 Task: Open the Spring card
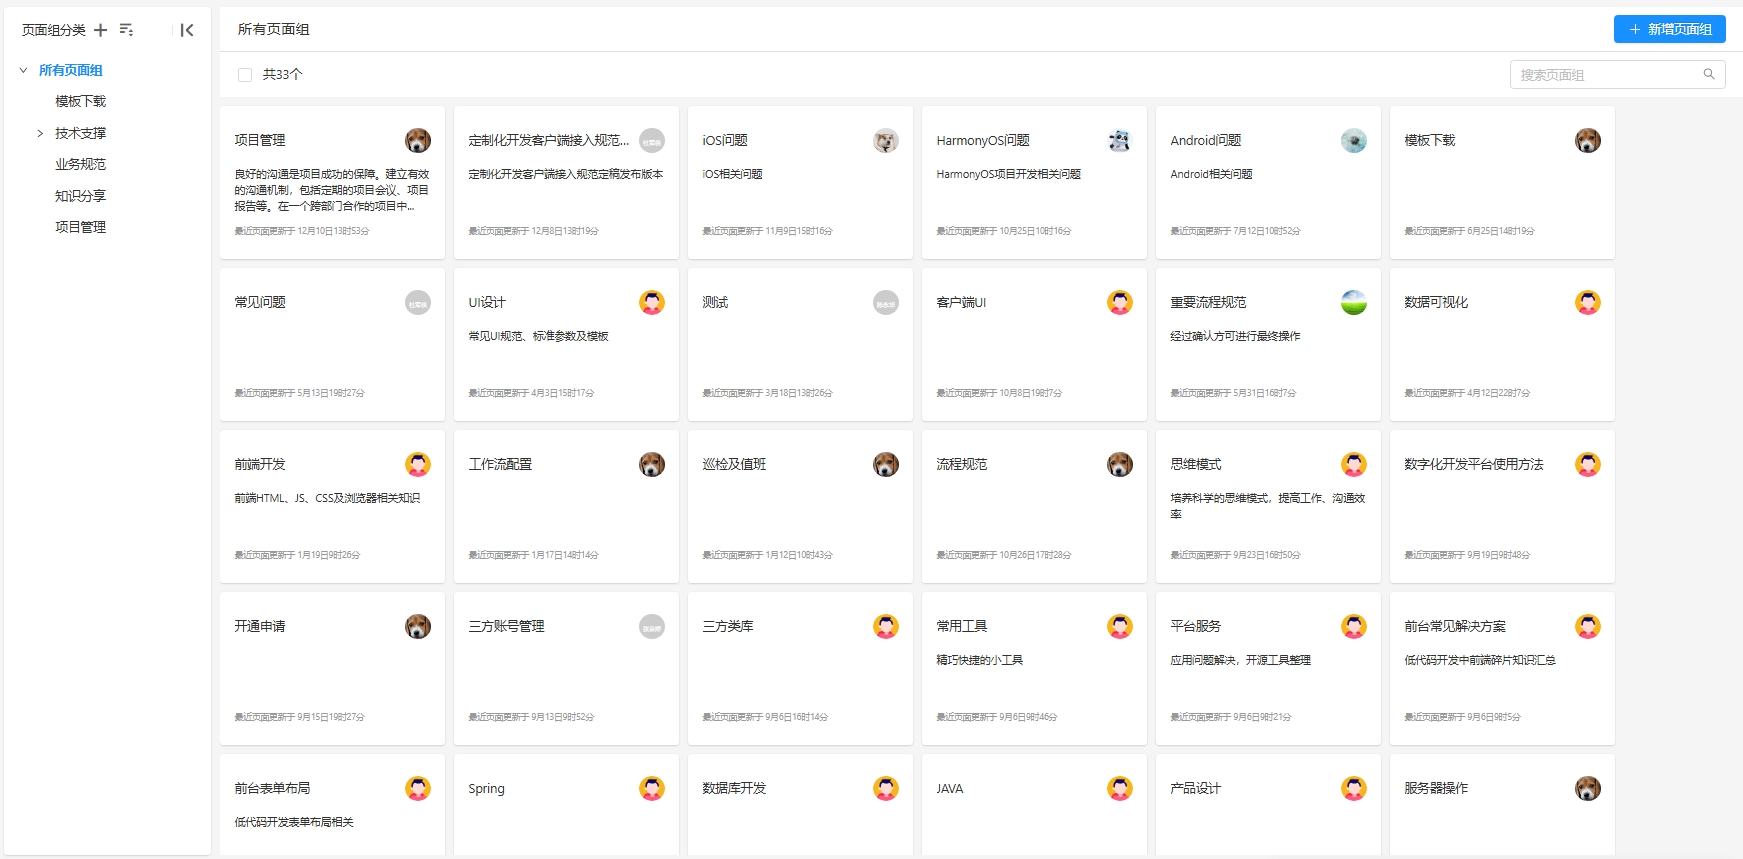tap(566, 806)
